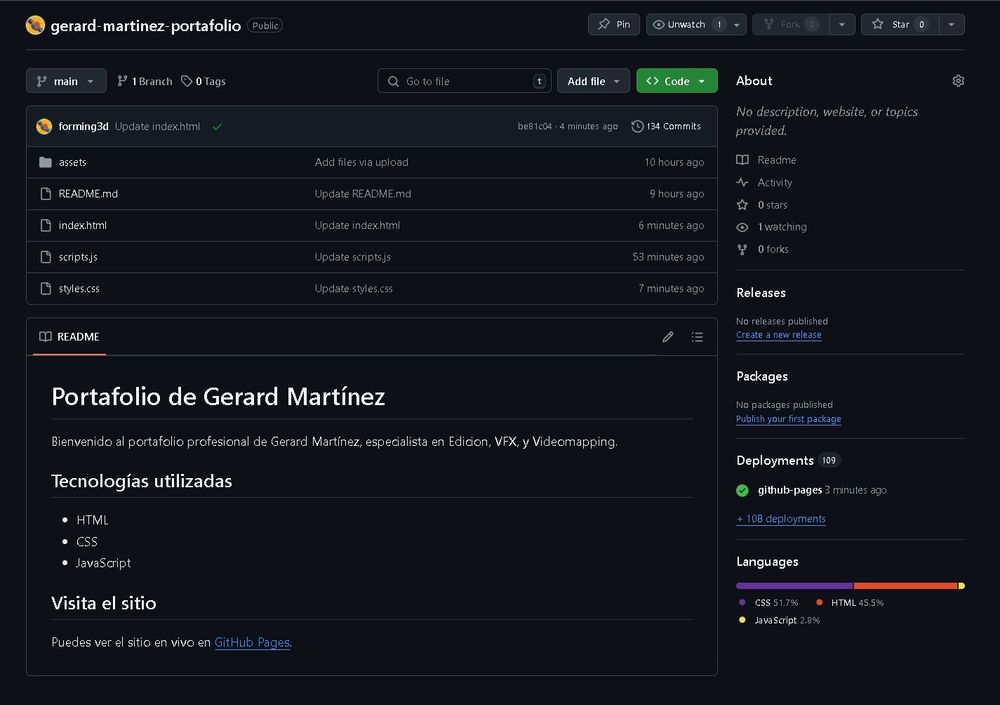Screen dimensions: 1000x705
Task: View the 1 Branch link
Action: pyautogui.click(x=145, y=81)
